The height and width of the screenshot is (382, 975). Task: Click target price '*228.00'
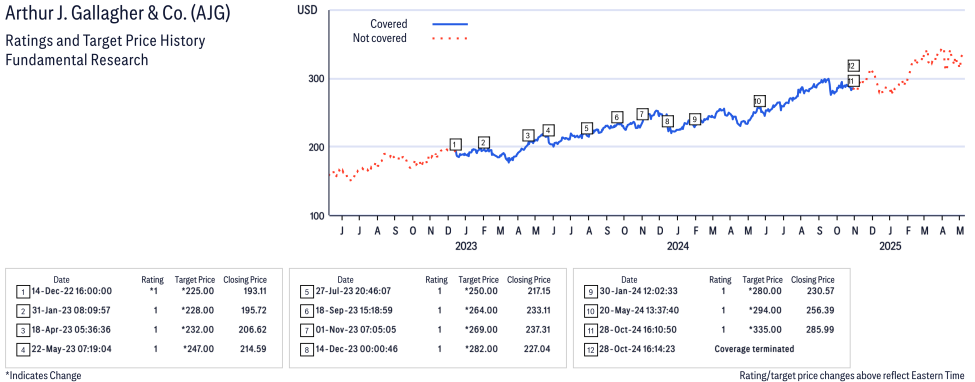point(197,310)
